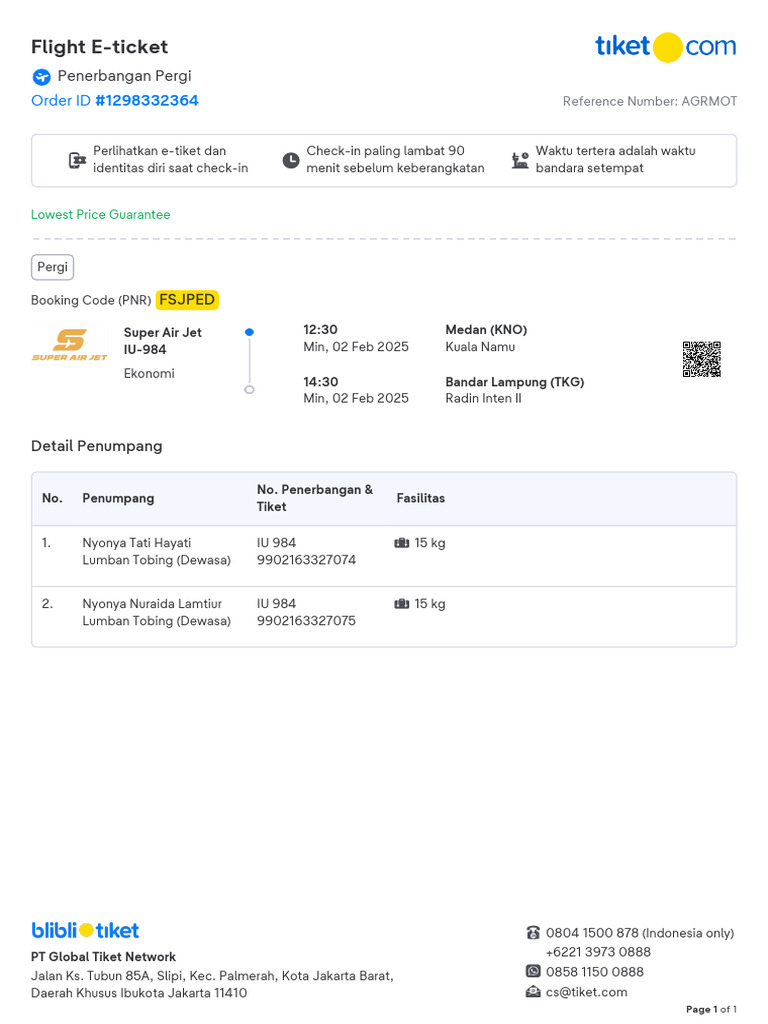Screen dimensions: 768x1024
Task: Click Kuala Namu airport name
Action: click(480, 347)
